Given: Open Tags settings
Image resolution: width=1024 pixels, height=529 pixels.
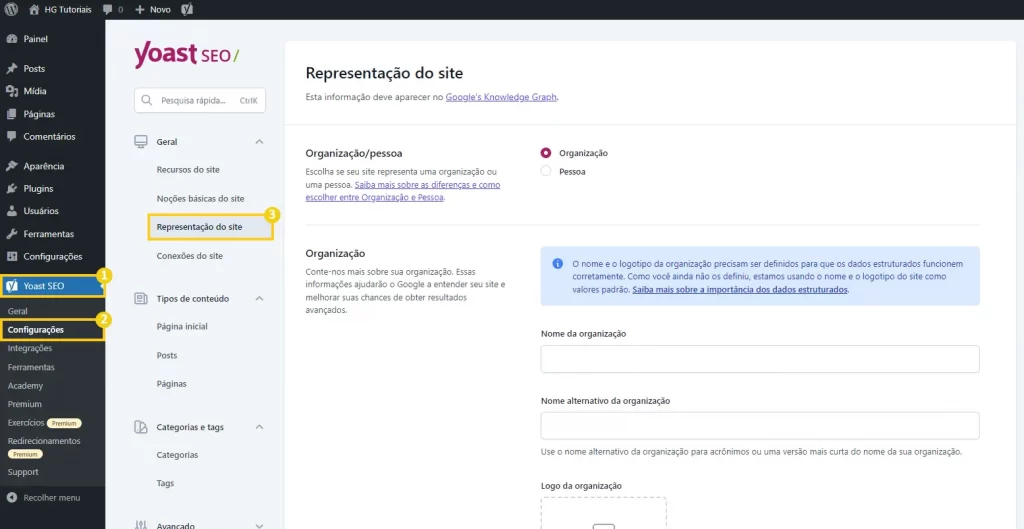Looking at the screenshot, I should [x=165, y=484].
